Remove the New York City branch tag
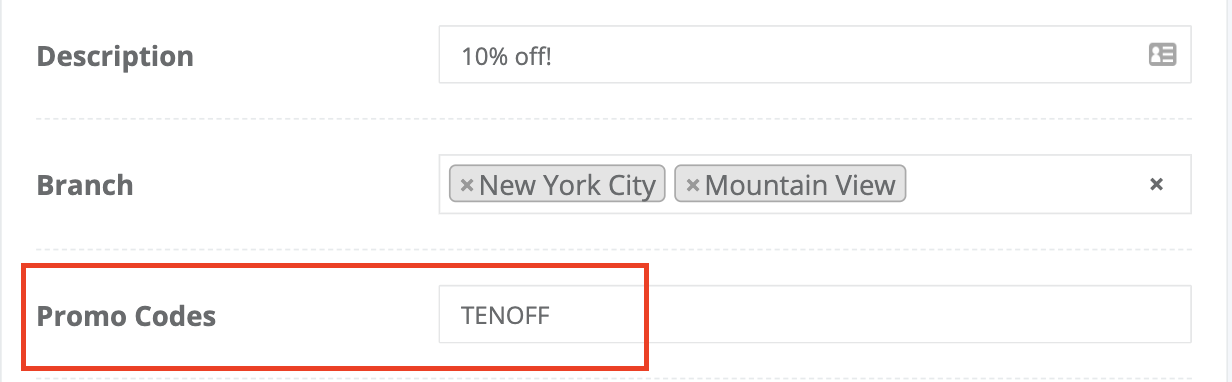This screenshot has height=382, width=1232. [x=466, y=185]
